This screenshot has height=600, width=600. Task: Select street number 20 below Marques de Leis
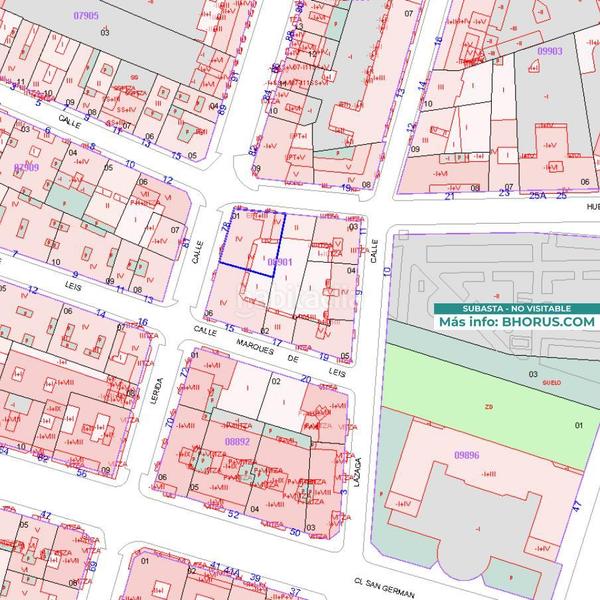pyautogui.click(x=304, y=377)
